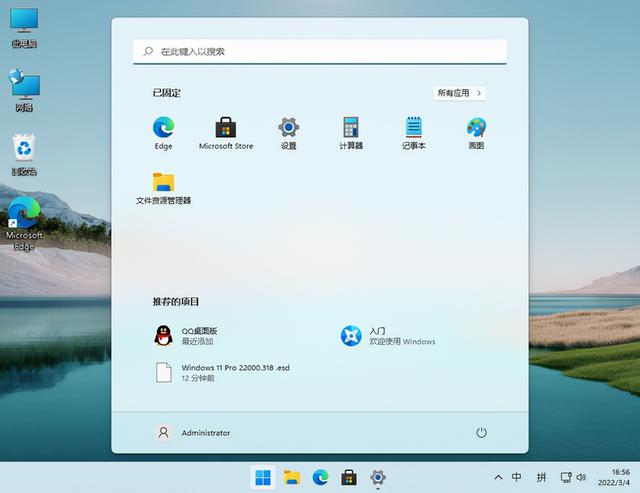Toggle the 中 input language indicator
Screen dimensions: 640x493
click(517, 477)
